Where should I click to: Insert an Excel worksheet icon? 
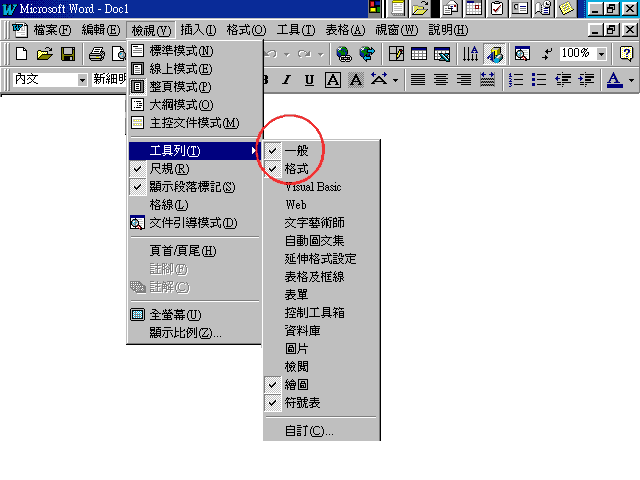[442, 54]
